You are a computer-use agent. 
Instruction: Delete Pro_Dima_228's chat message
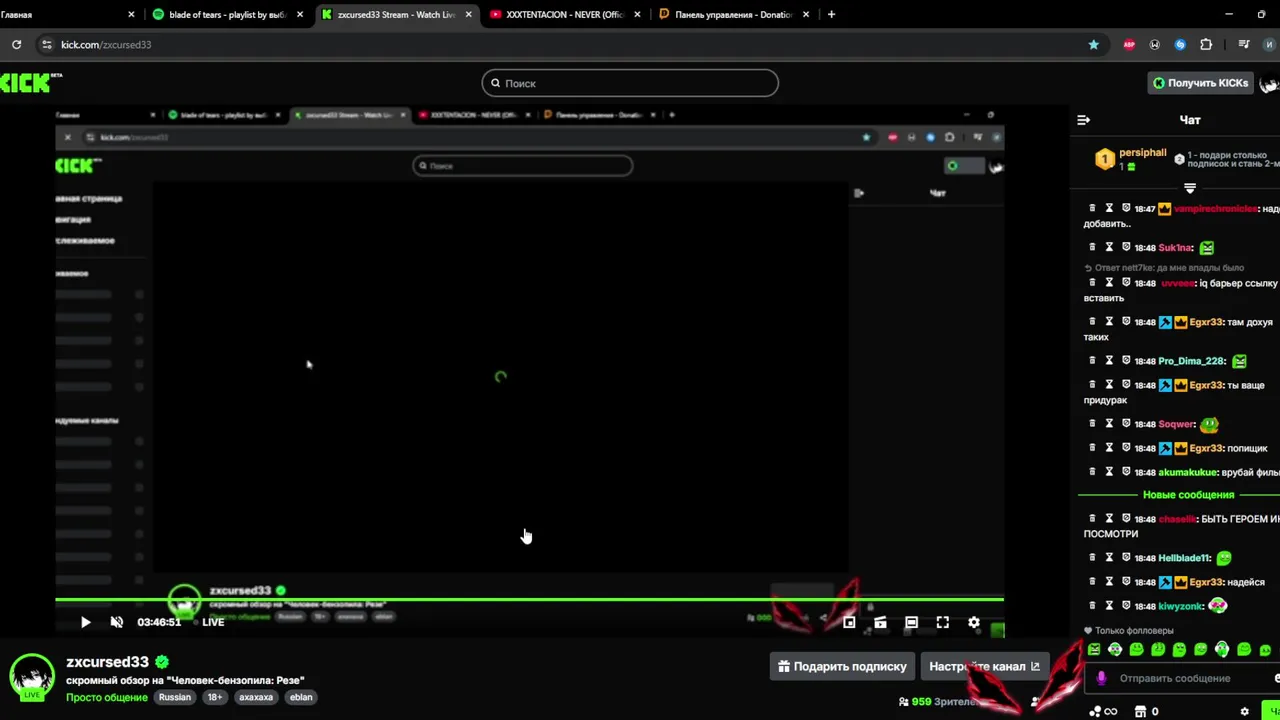pyautogui.click(x=1091, y=361)
